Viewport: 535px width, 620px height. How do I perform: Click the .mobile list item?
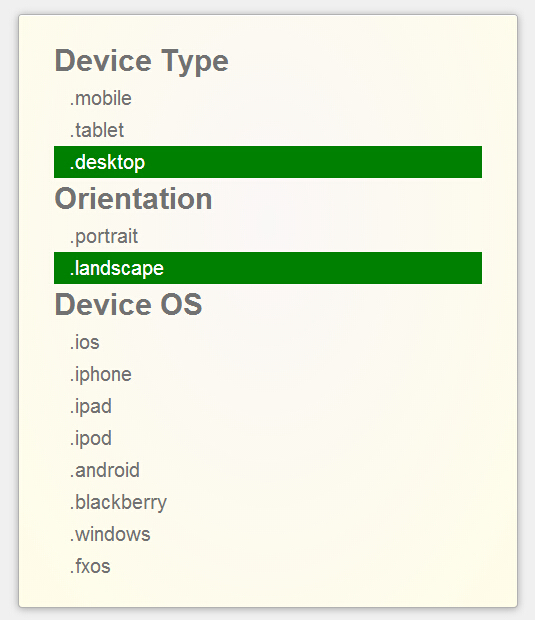pyautogui.click(x=268, y=98)
